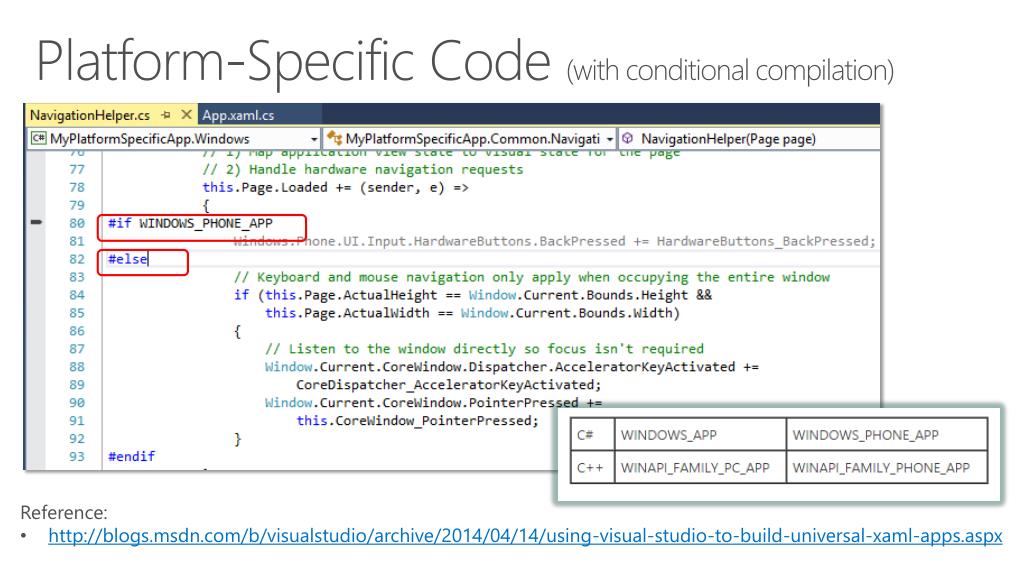Switch to the NavigationHelper.cs tab
Screen dimensions: 1023x575
coord(89,115)
